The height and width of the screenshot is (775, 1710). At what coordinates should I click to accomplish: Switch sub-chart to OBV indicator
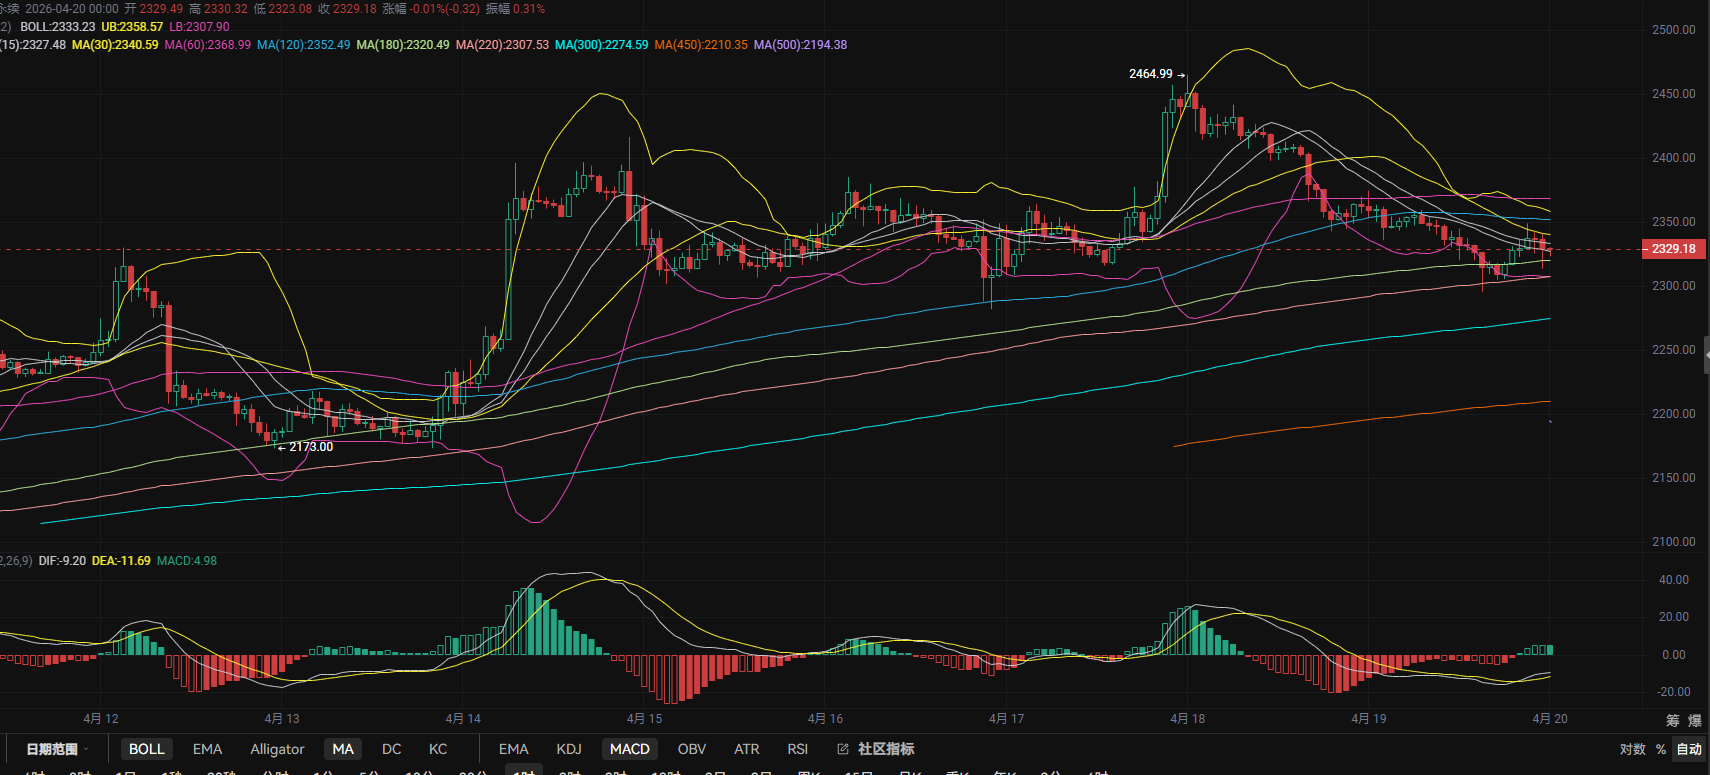(x=691, y=749)
